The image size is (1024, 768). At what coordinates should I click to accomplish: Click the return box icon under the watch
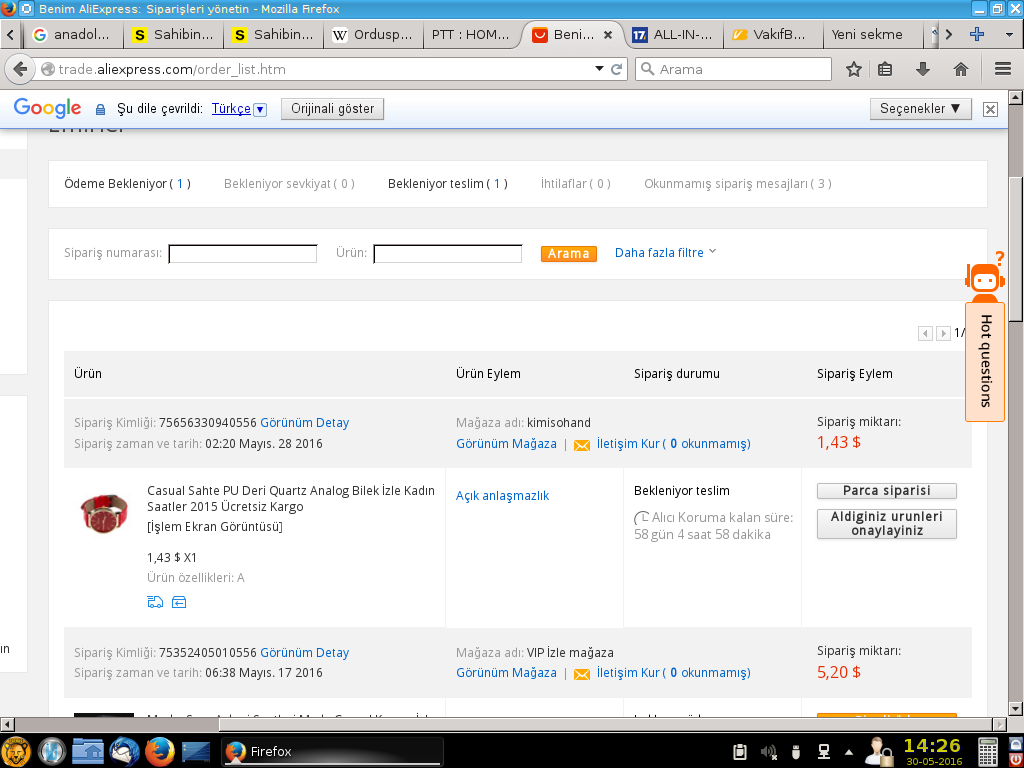(179, 602)
